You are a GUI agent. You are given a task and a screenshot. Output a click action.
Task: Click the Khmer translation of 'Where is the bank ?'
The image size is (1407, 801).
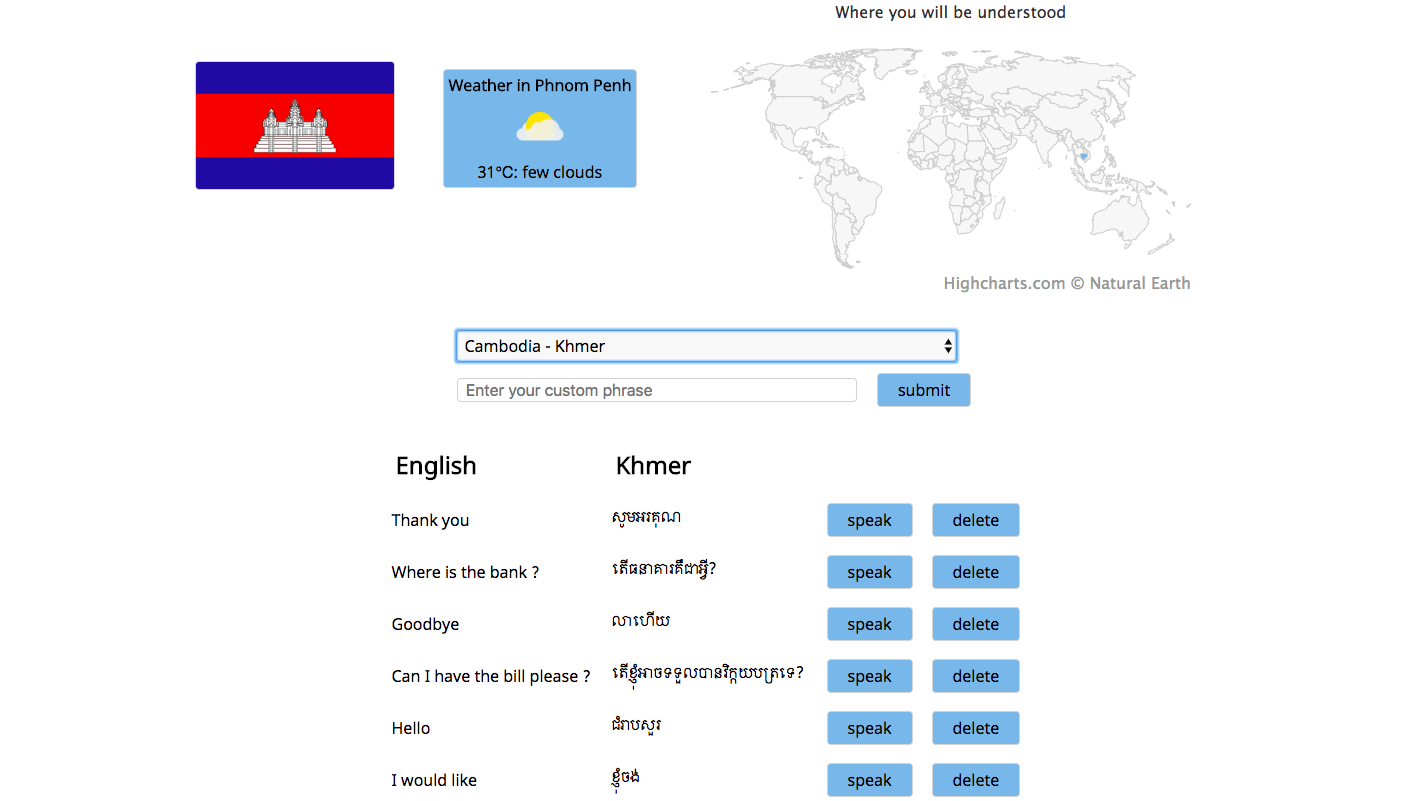click(x=664, y=570)
